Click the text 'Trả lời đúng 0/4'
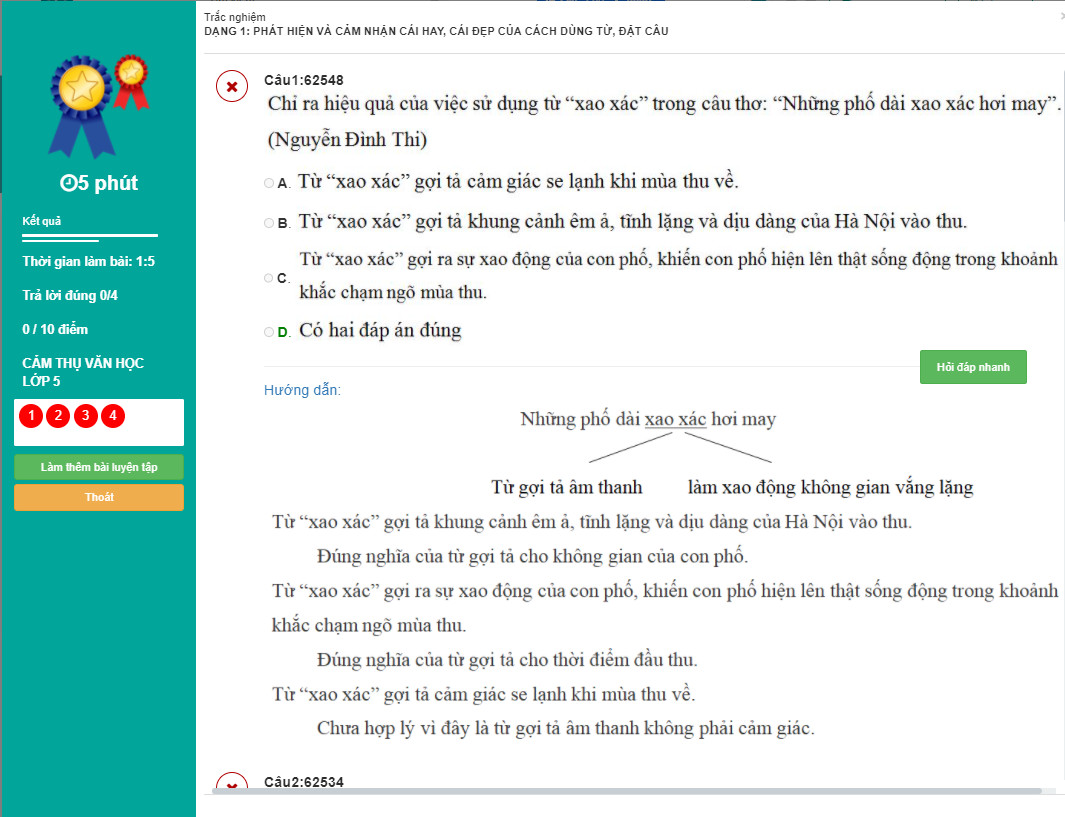 click(x=70, y=295)
